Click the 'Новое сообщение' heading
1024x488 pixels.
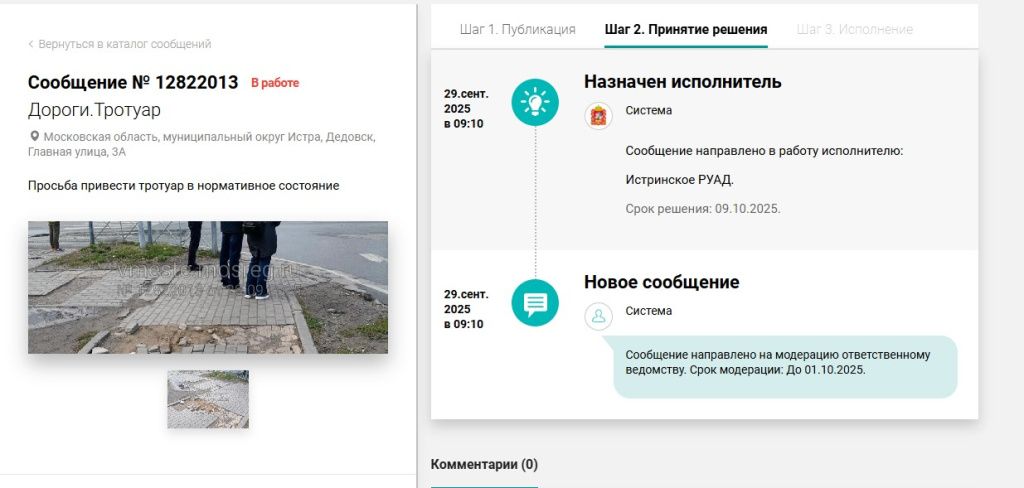tap(661, 282)
